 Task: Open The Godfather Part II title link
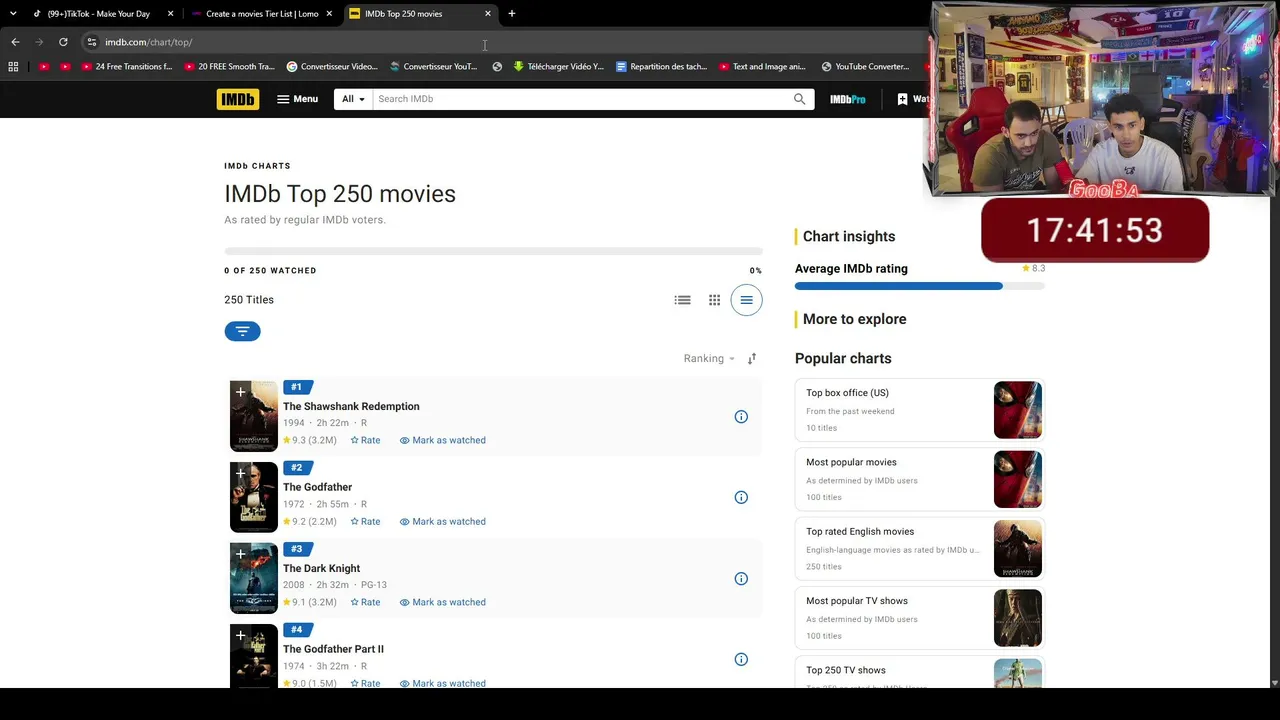(x=333, y=649)
